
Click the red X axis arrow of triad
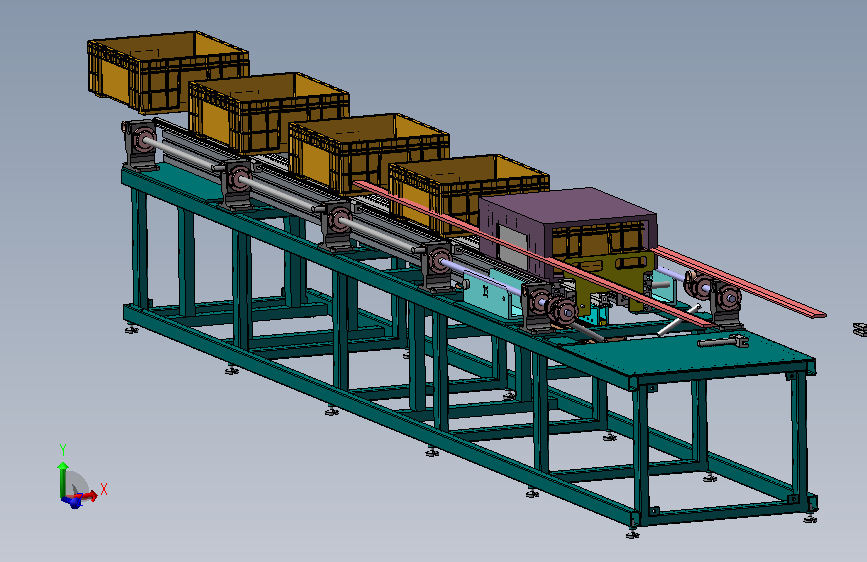[x=85, y=496]
